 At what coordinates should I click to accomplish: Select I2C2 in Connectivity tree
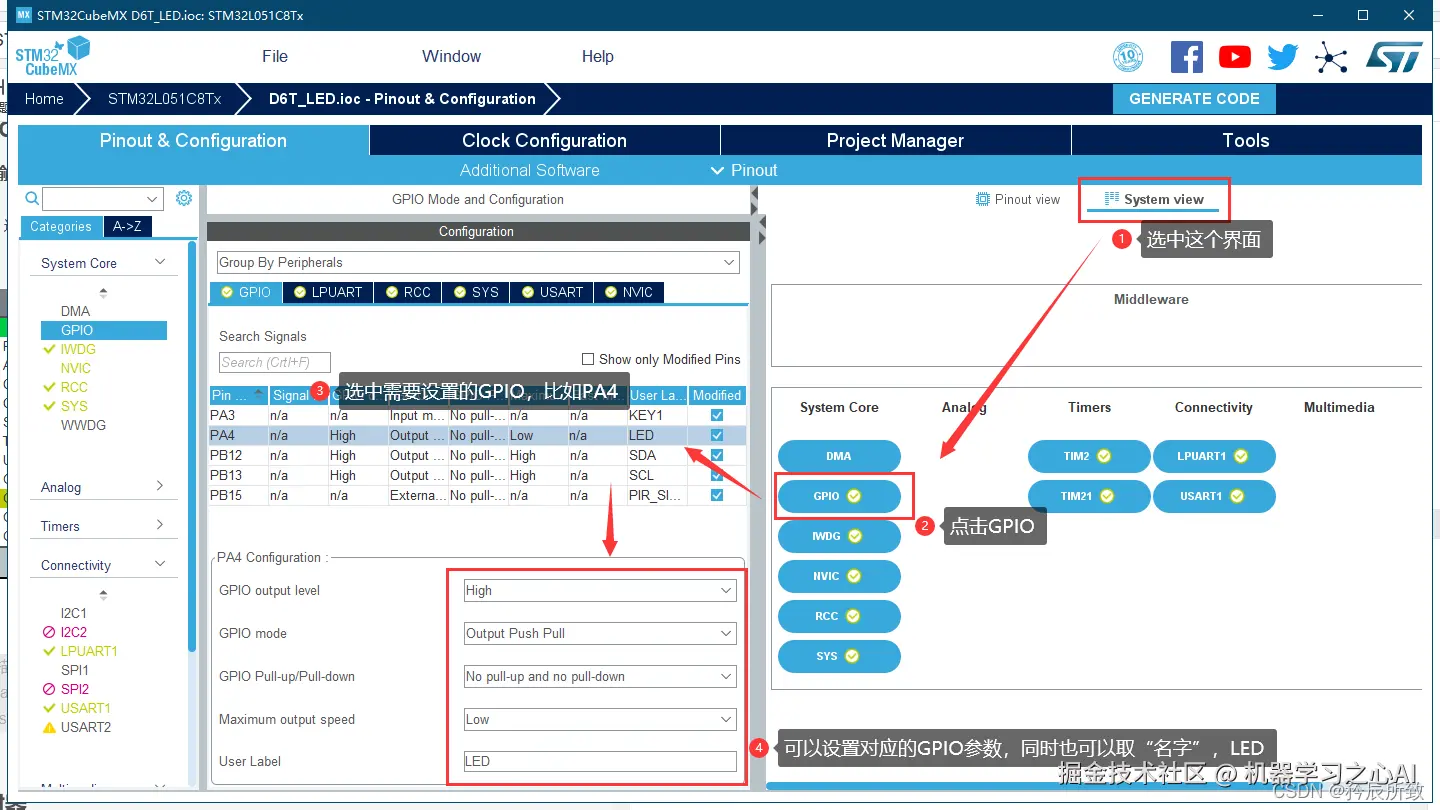click(x=73, y=632)
